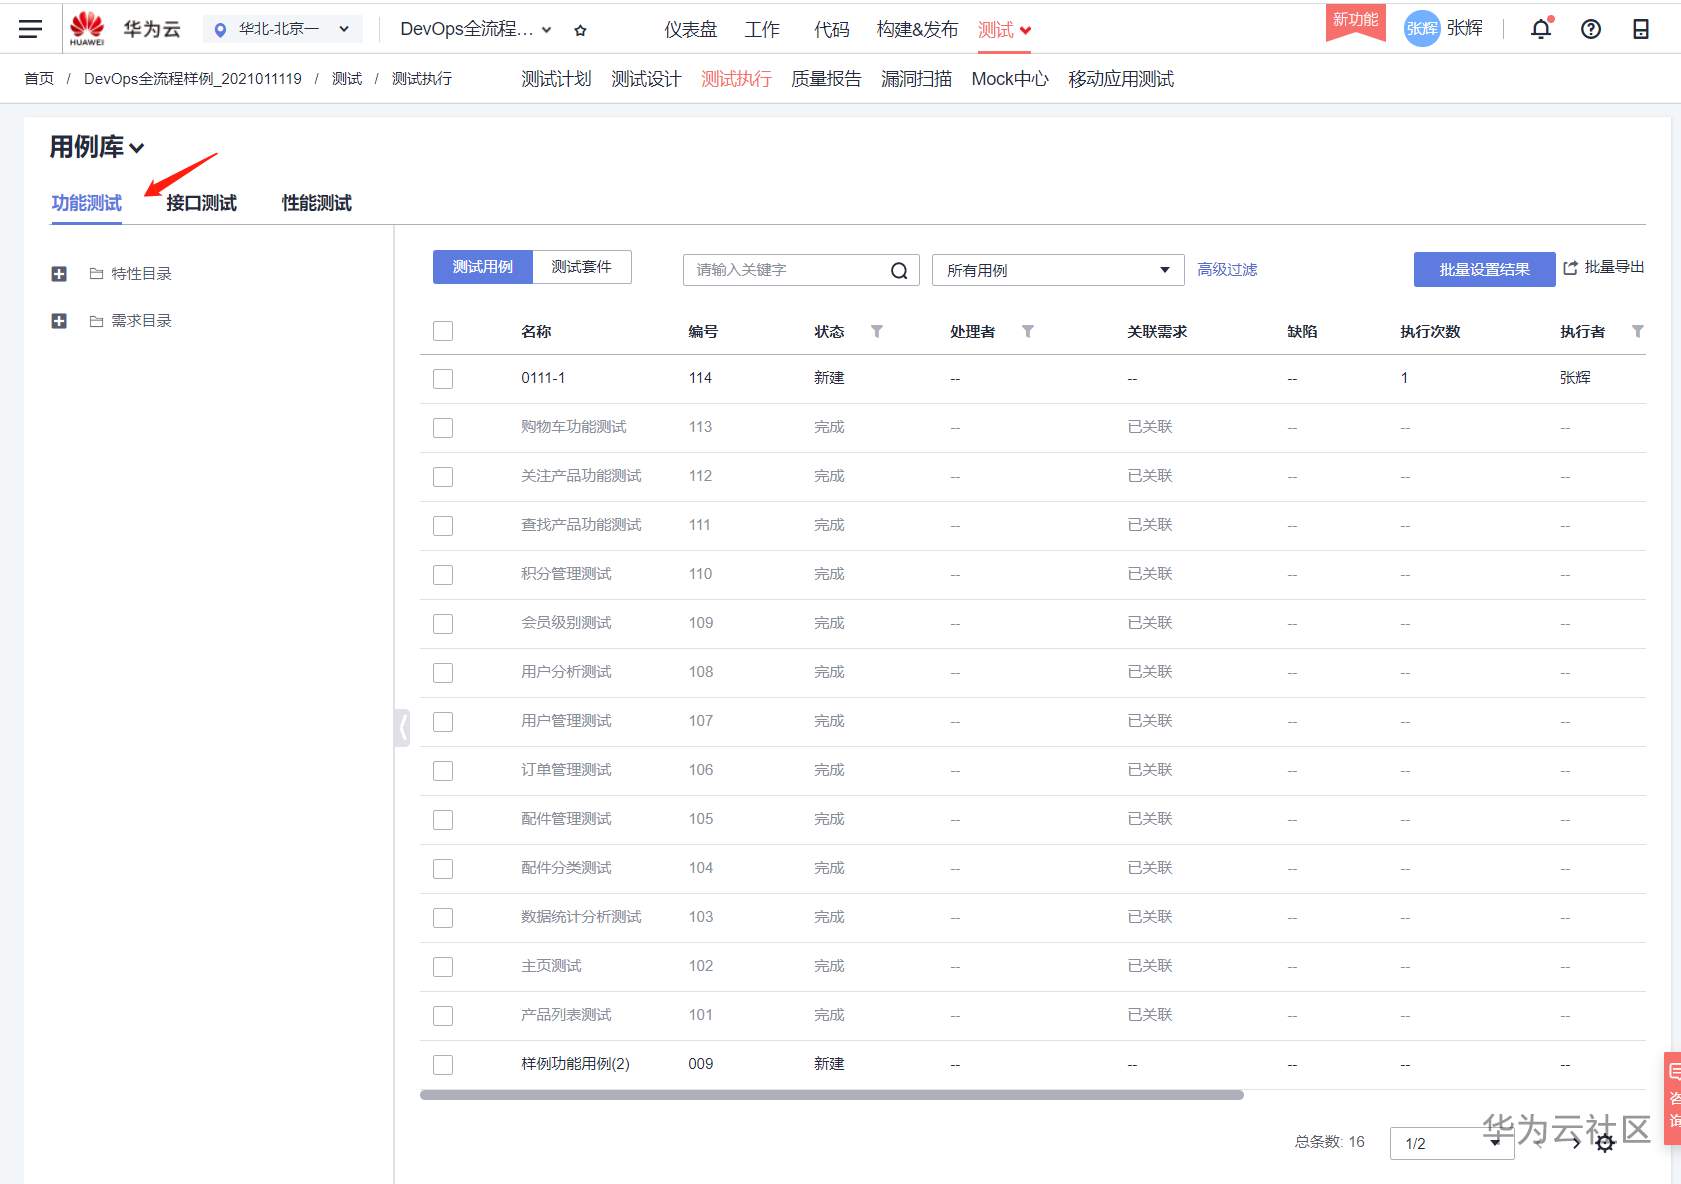Check the 查找产品功能测试 row checkbox
This screenshot has width=1681, height=1184.
[443, 526]
